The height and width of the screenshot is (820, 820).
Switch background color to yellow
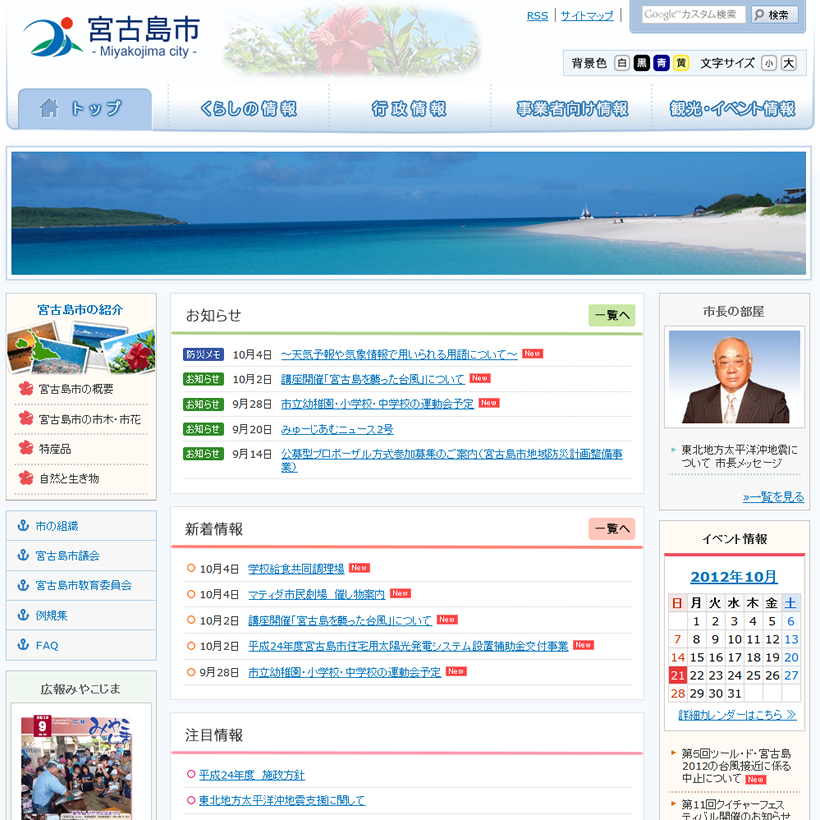point(681,63)
